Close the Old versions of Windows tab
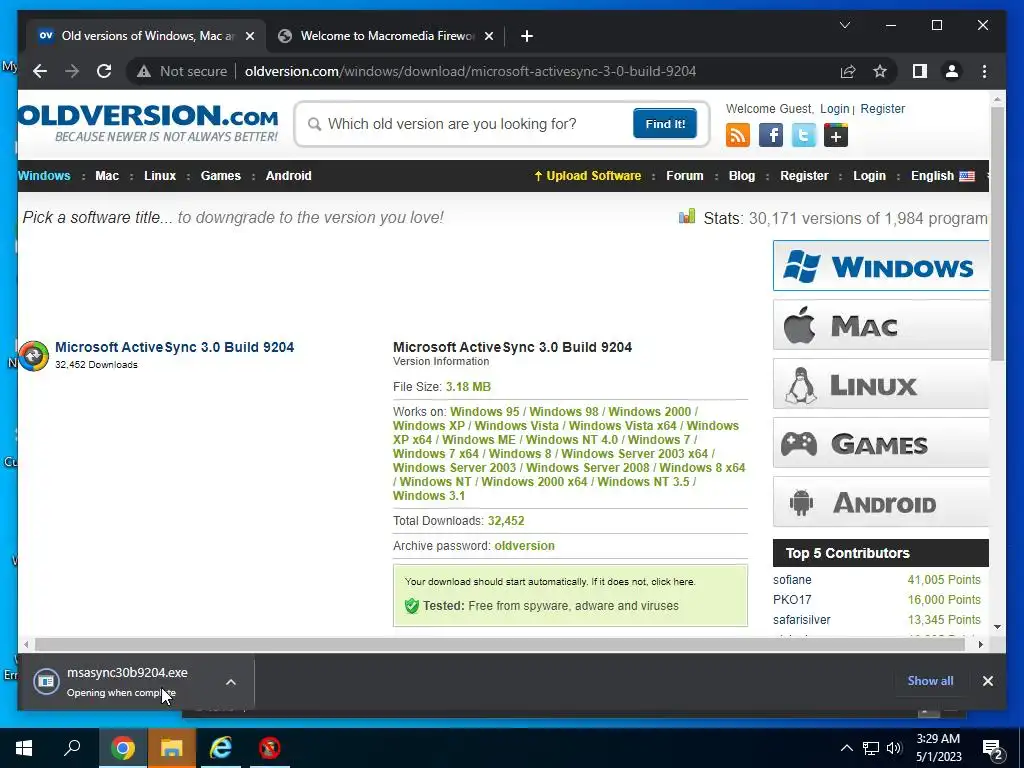The height and width of the screenshot is (768, 1024). coord(249,36)
